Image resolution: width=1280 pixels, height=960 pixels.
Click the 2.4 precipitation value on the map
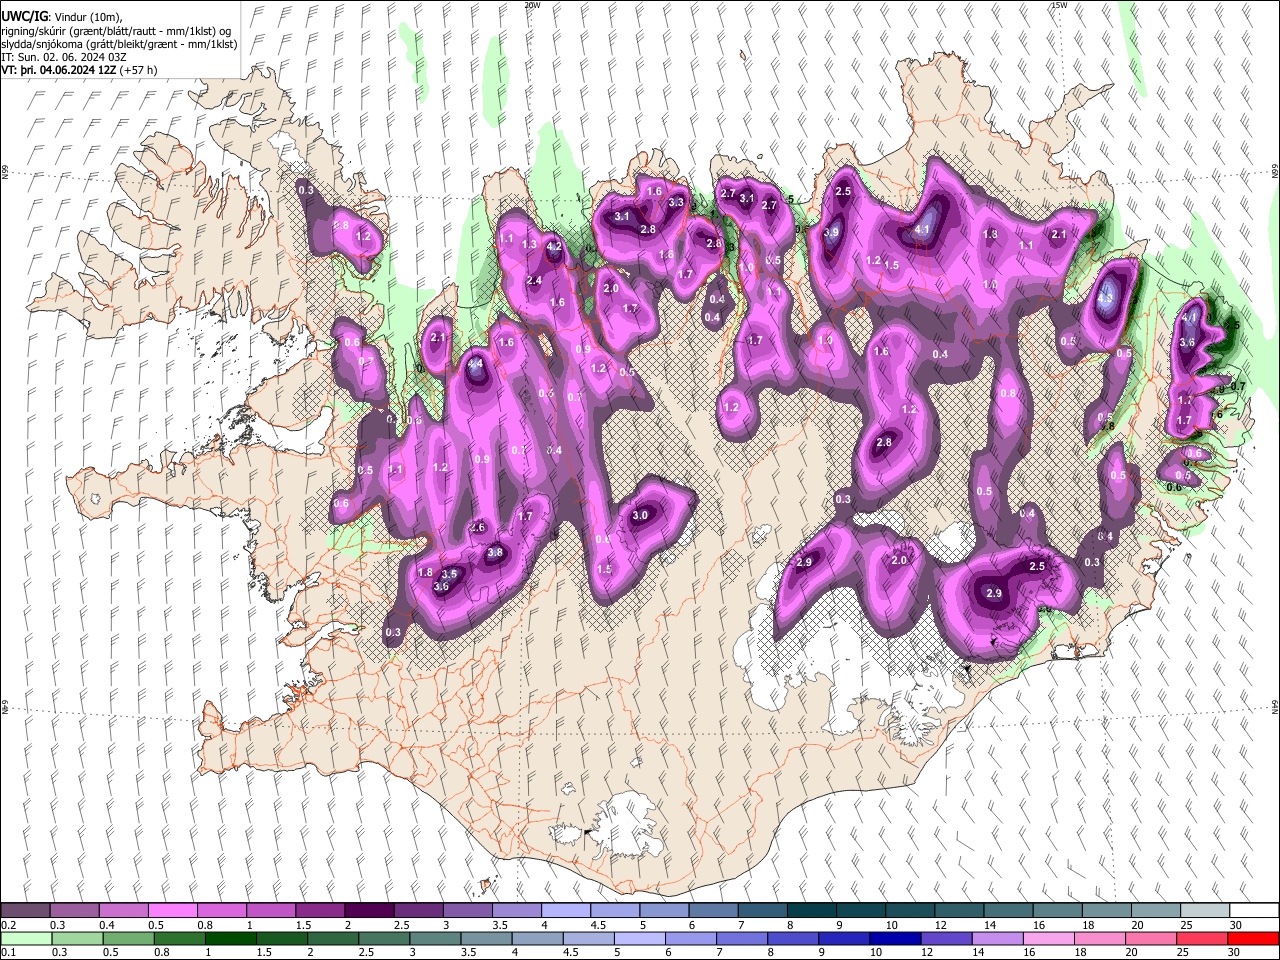coord(534,281)
